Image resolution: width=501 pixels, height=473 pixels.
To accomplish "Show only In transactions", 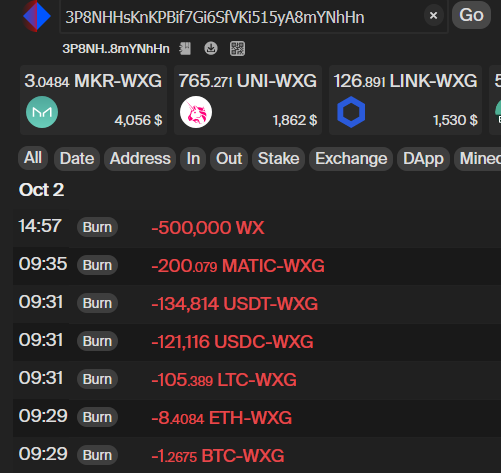I will (193, 159).
